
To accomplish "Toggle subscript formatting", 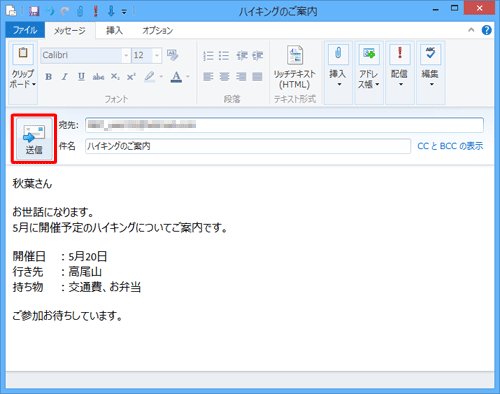I will (x=115, y=77).
